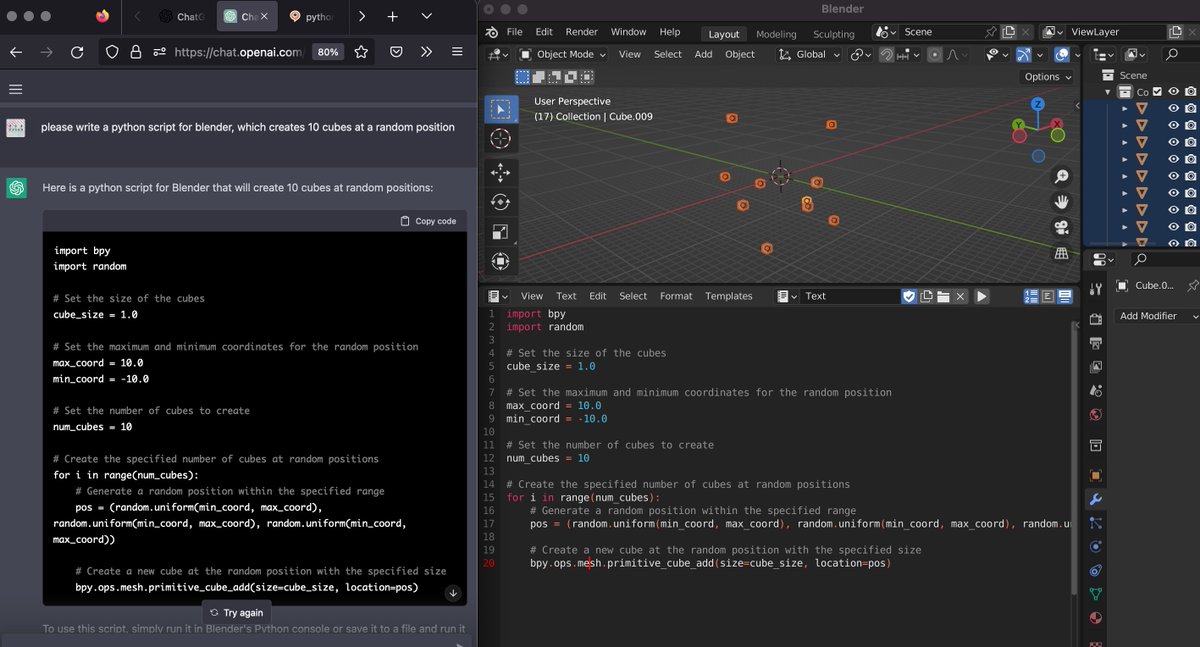
Task: Select the Move tool in viewport toolbar
Action: point(500,173)
